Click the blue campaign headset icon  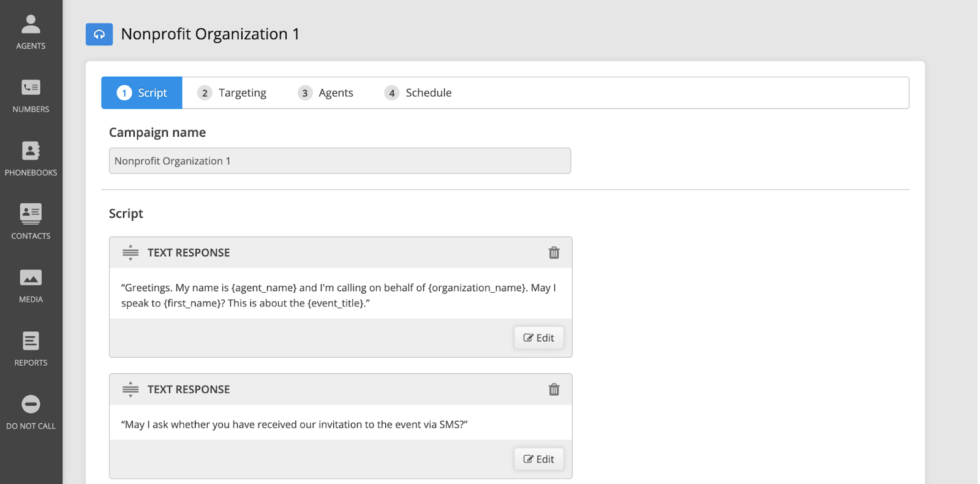[99, 34]
